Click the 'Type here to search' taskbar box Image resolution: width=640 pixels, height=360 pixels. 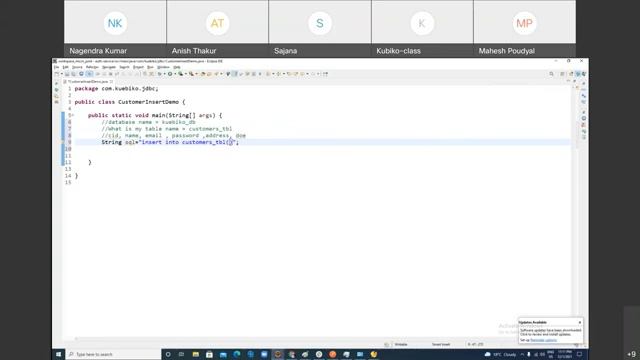(x=113, y=354)
